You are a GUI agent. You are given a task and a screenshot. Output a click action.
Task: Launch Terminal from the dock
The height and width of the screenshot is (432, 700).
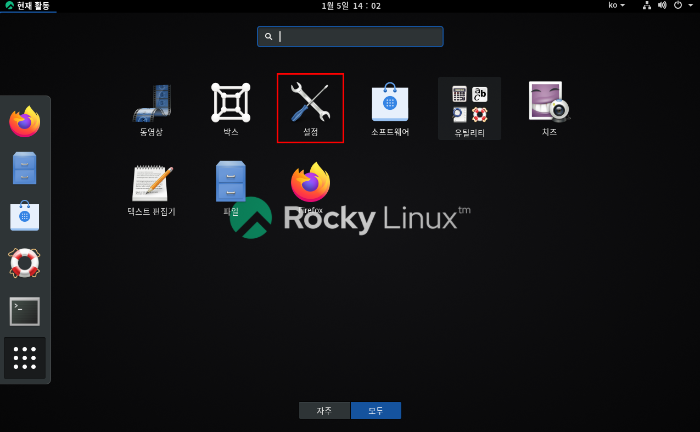coord(25,311)
